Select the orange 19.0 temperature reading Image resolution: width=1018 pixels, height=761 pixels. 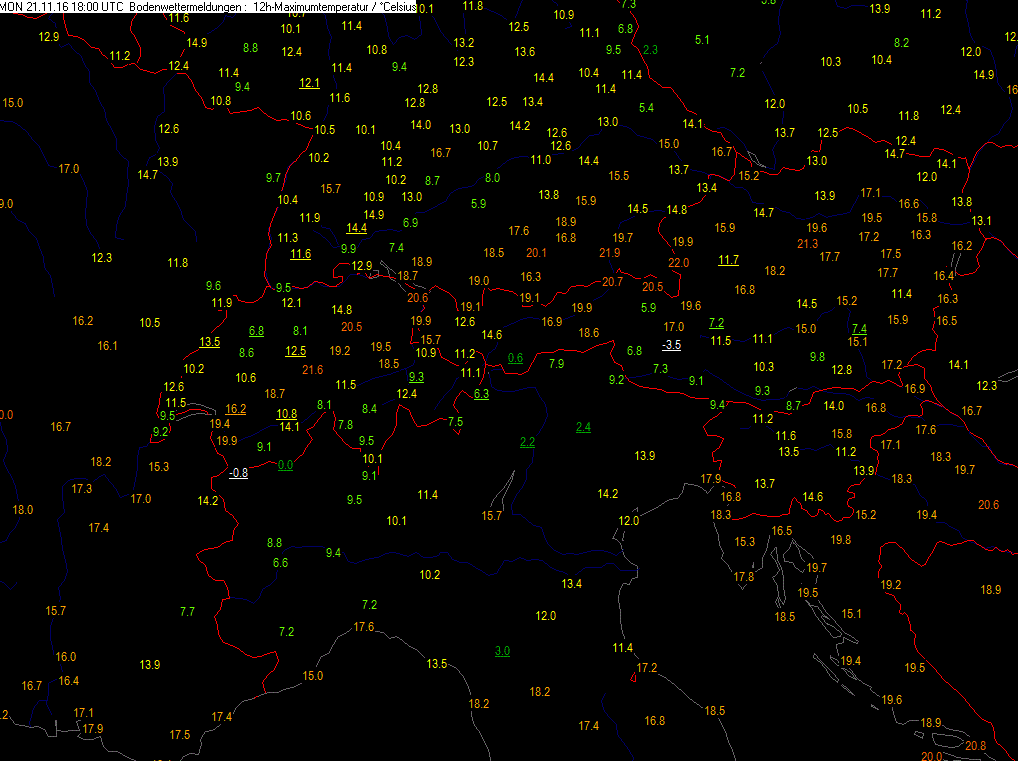tap(478, 281)
